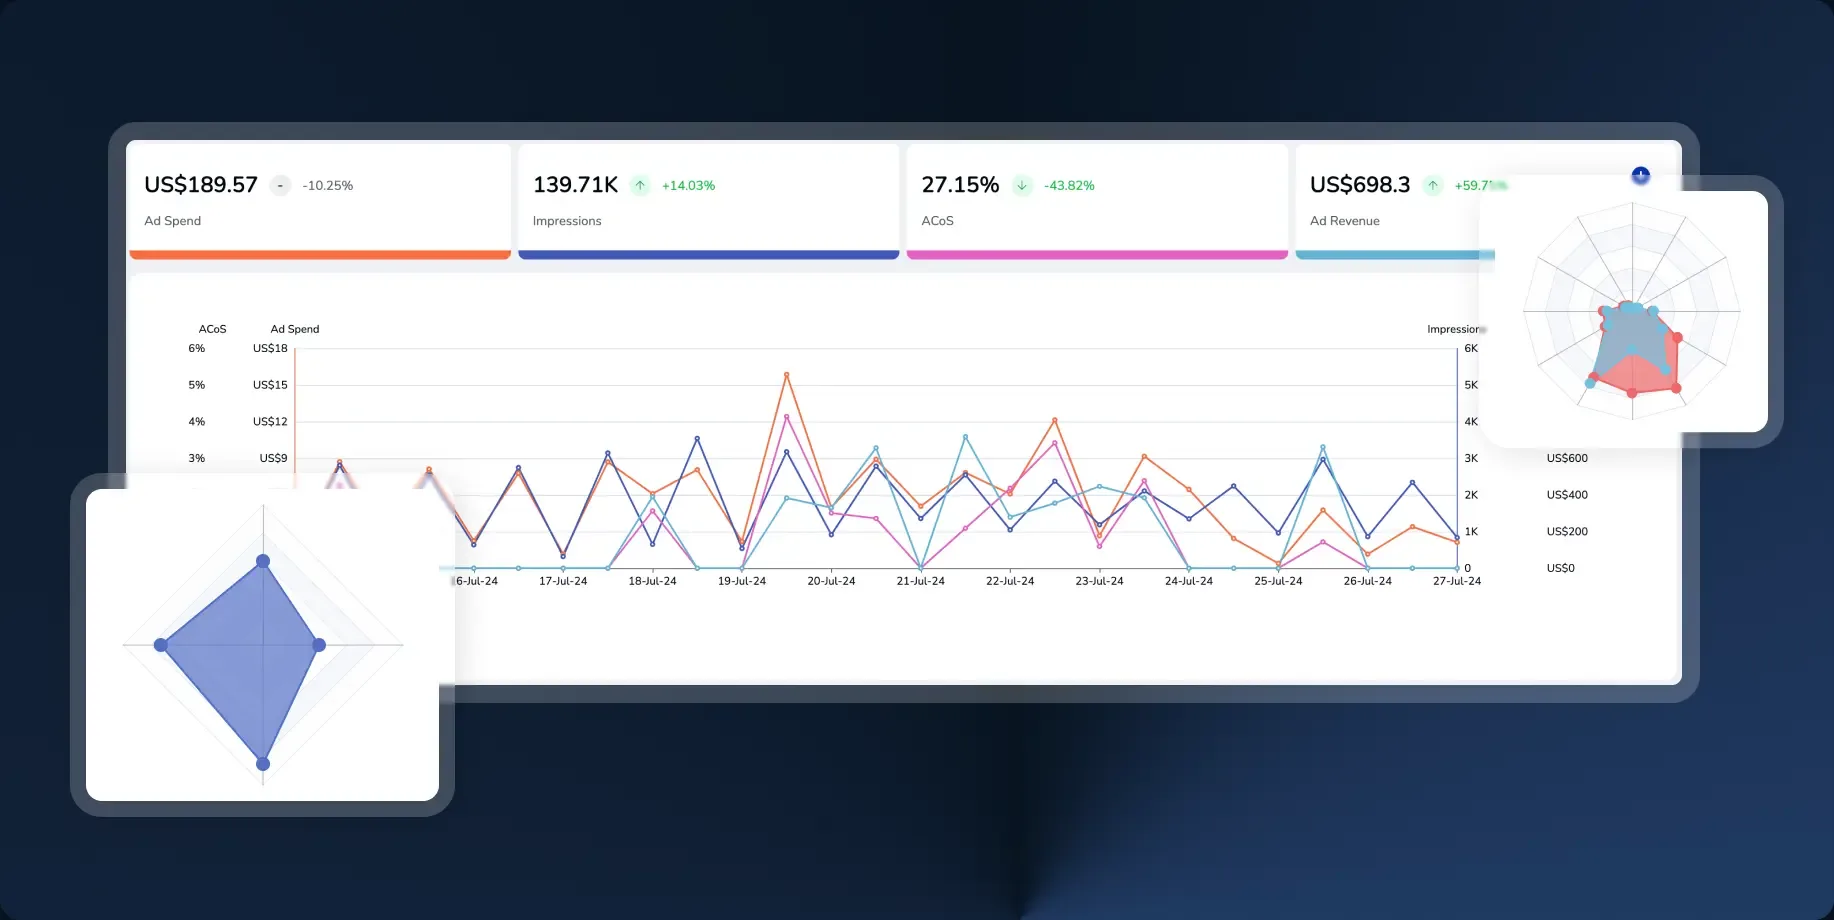
Task: Click the Ad Spend axis title
Action: point(295,329)
